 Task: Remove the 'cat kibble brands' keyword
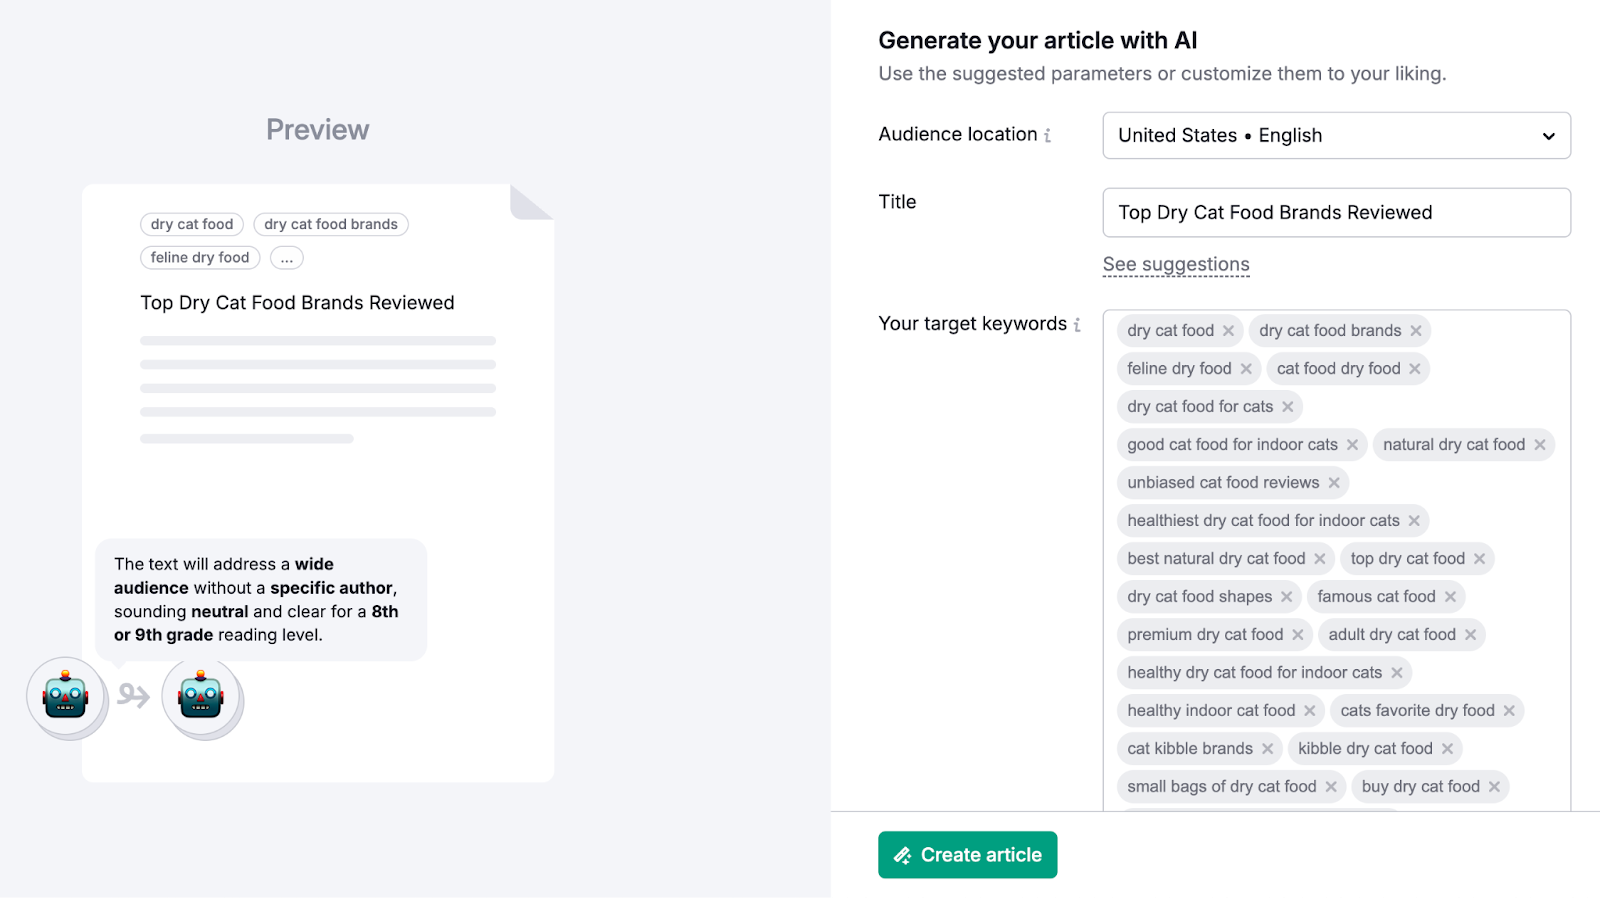tap(1267, 749)
